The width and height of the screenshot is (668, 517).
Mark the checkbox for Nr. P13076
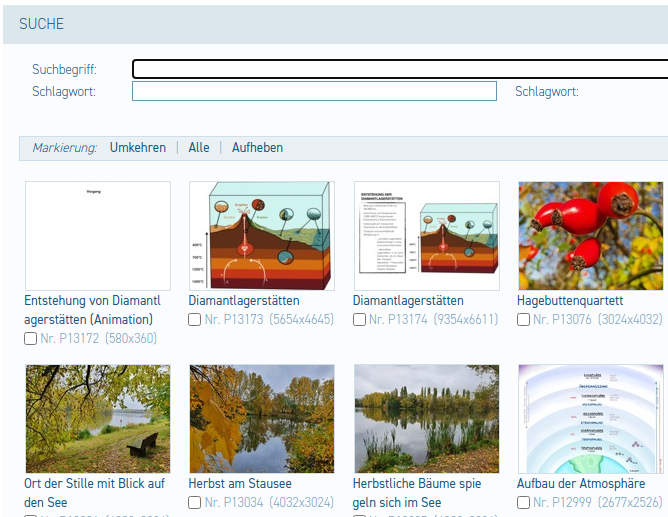tap(523, 320)
